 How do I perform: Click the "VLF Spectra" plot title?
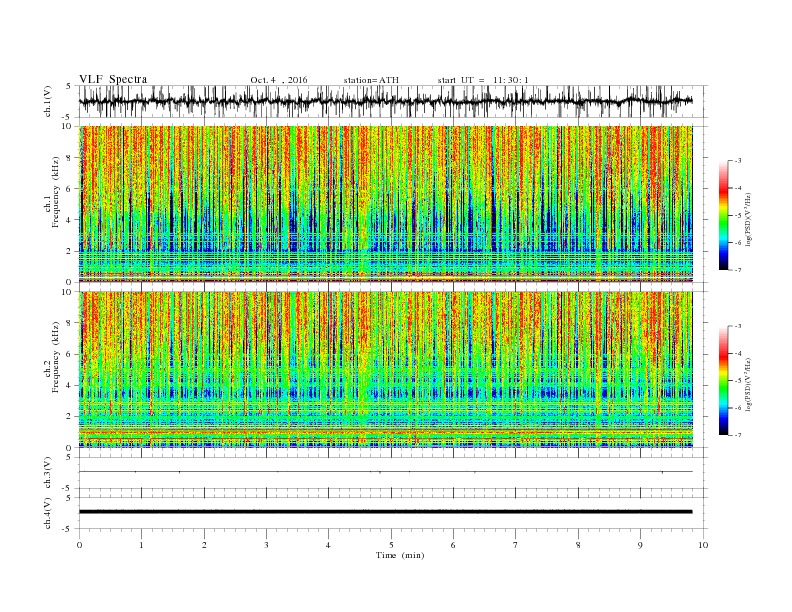[113, 79]
